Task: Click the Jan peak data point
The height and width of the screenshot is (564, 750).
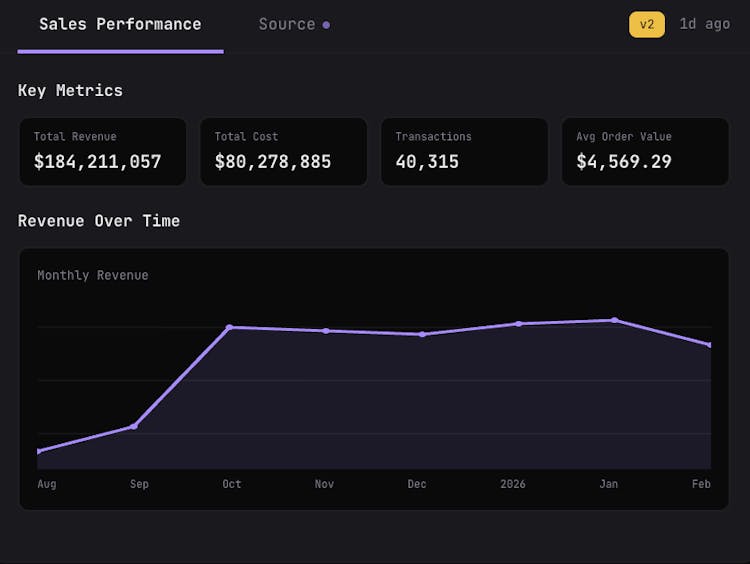Action: (614, 320)
